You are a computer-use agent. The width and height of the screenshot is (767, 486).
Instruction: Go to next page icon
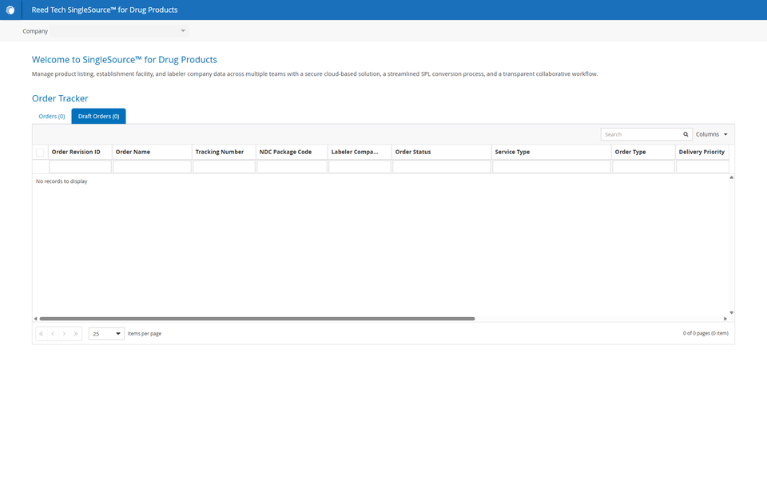pos(64,333)
